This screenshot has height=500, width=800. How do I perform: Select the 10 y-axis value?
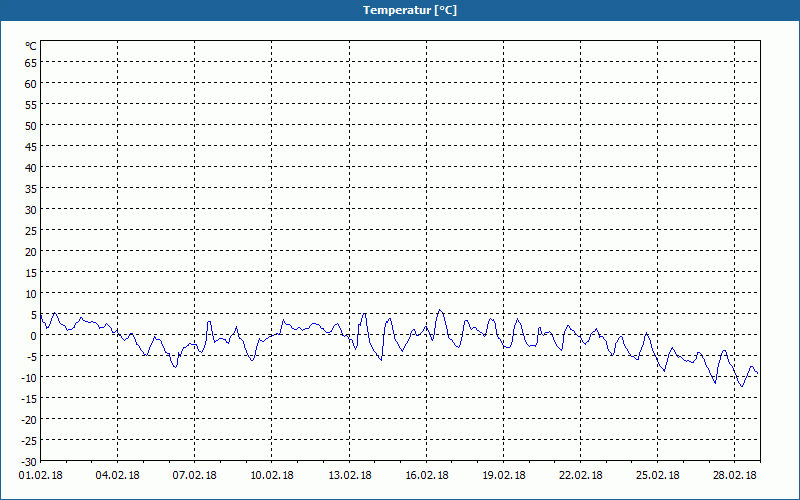pyautogui.click(x=31, y=294)
